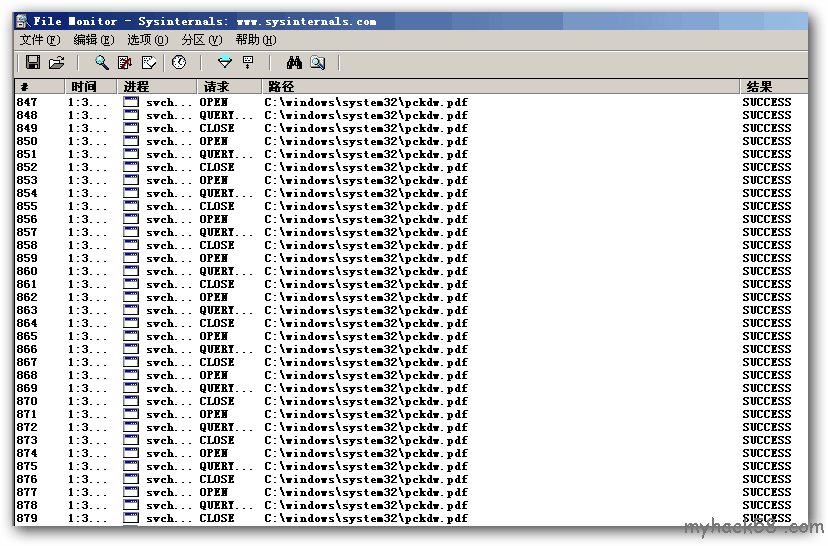This screenshot has width=828, height=546.
Task: Click CLOSE request in row 864
Action: (217, 323)
